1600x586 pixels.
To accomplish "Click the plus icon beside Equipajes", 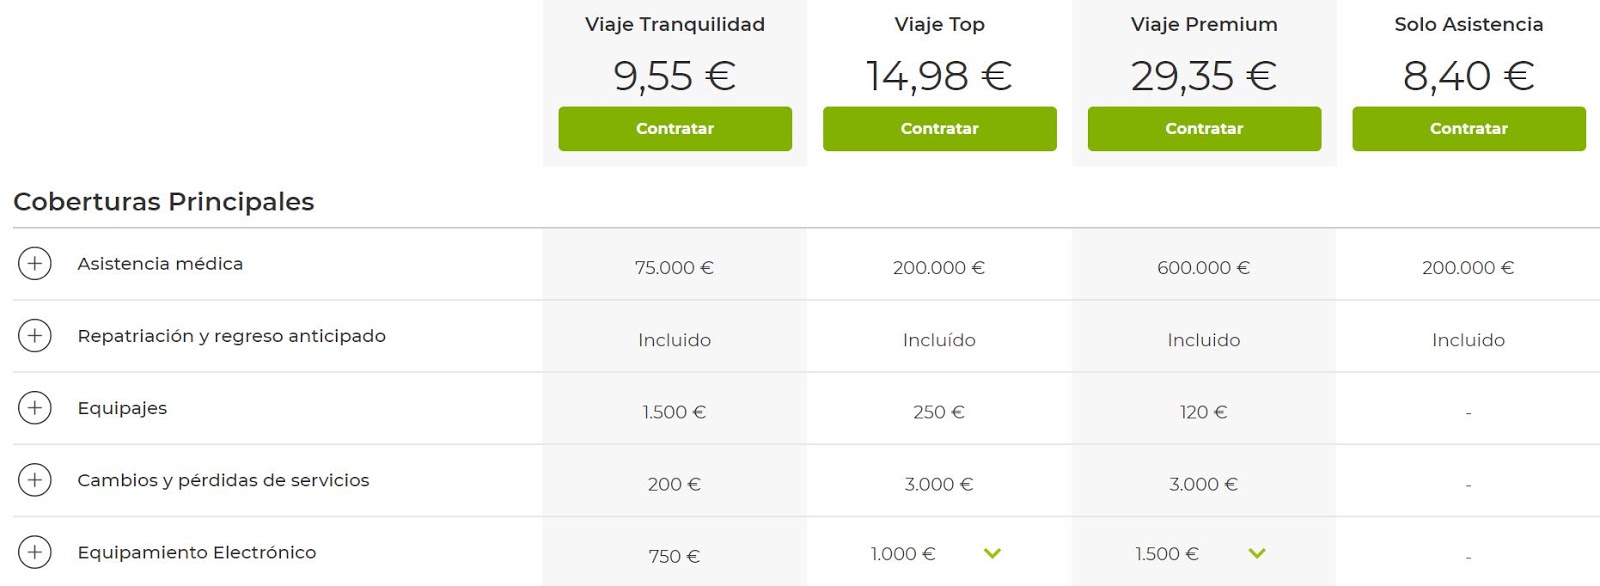I will 35,408.
